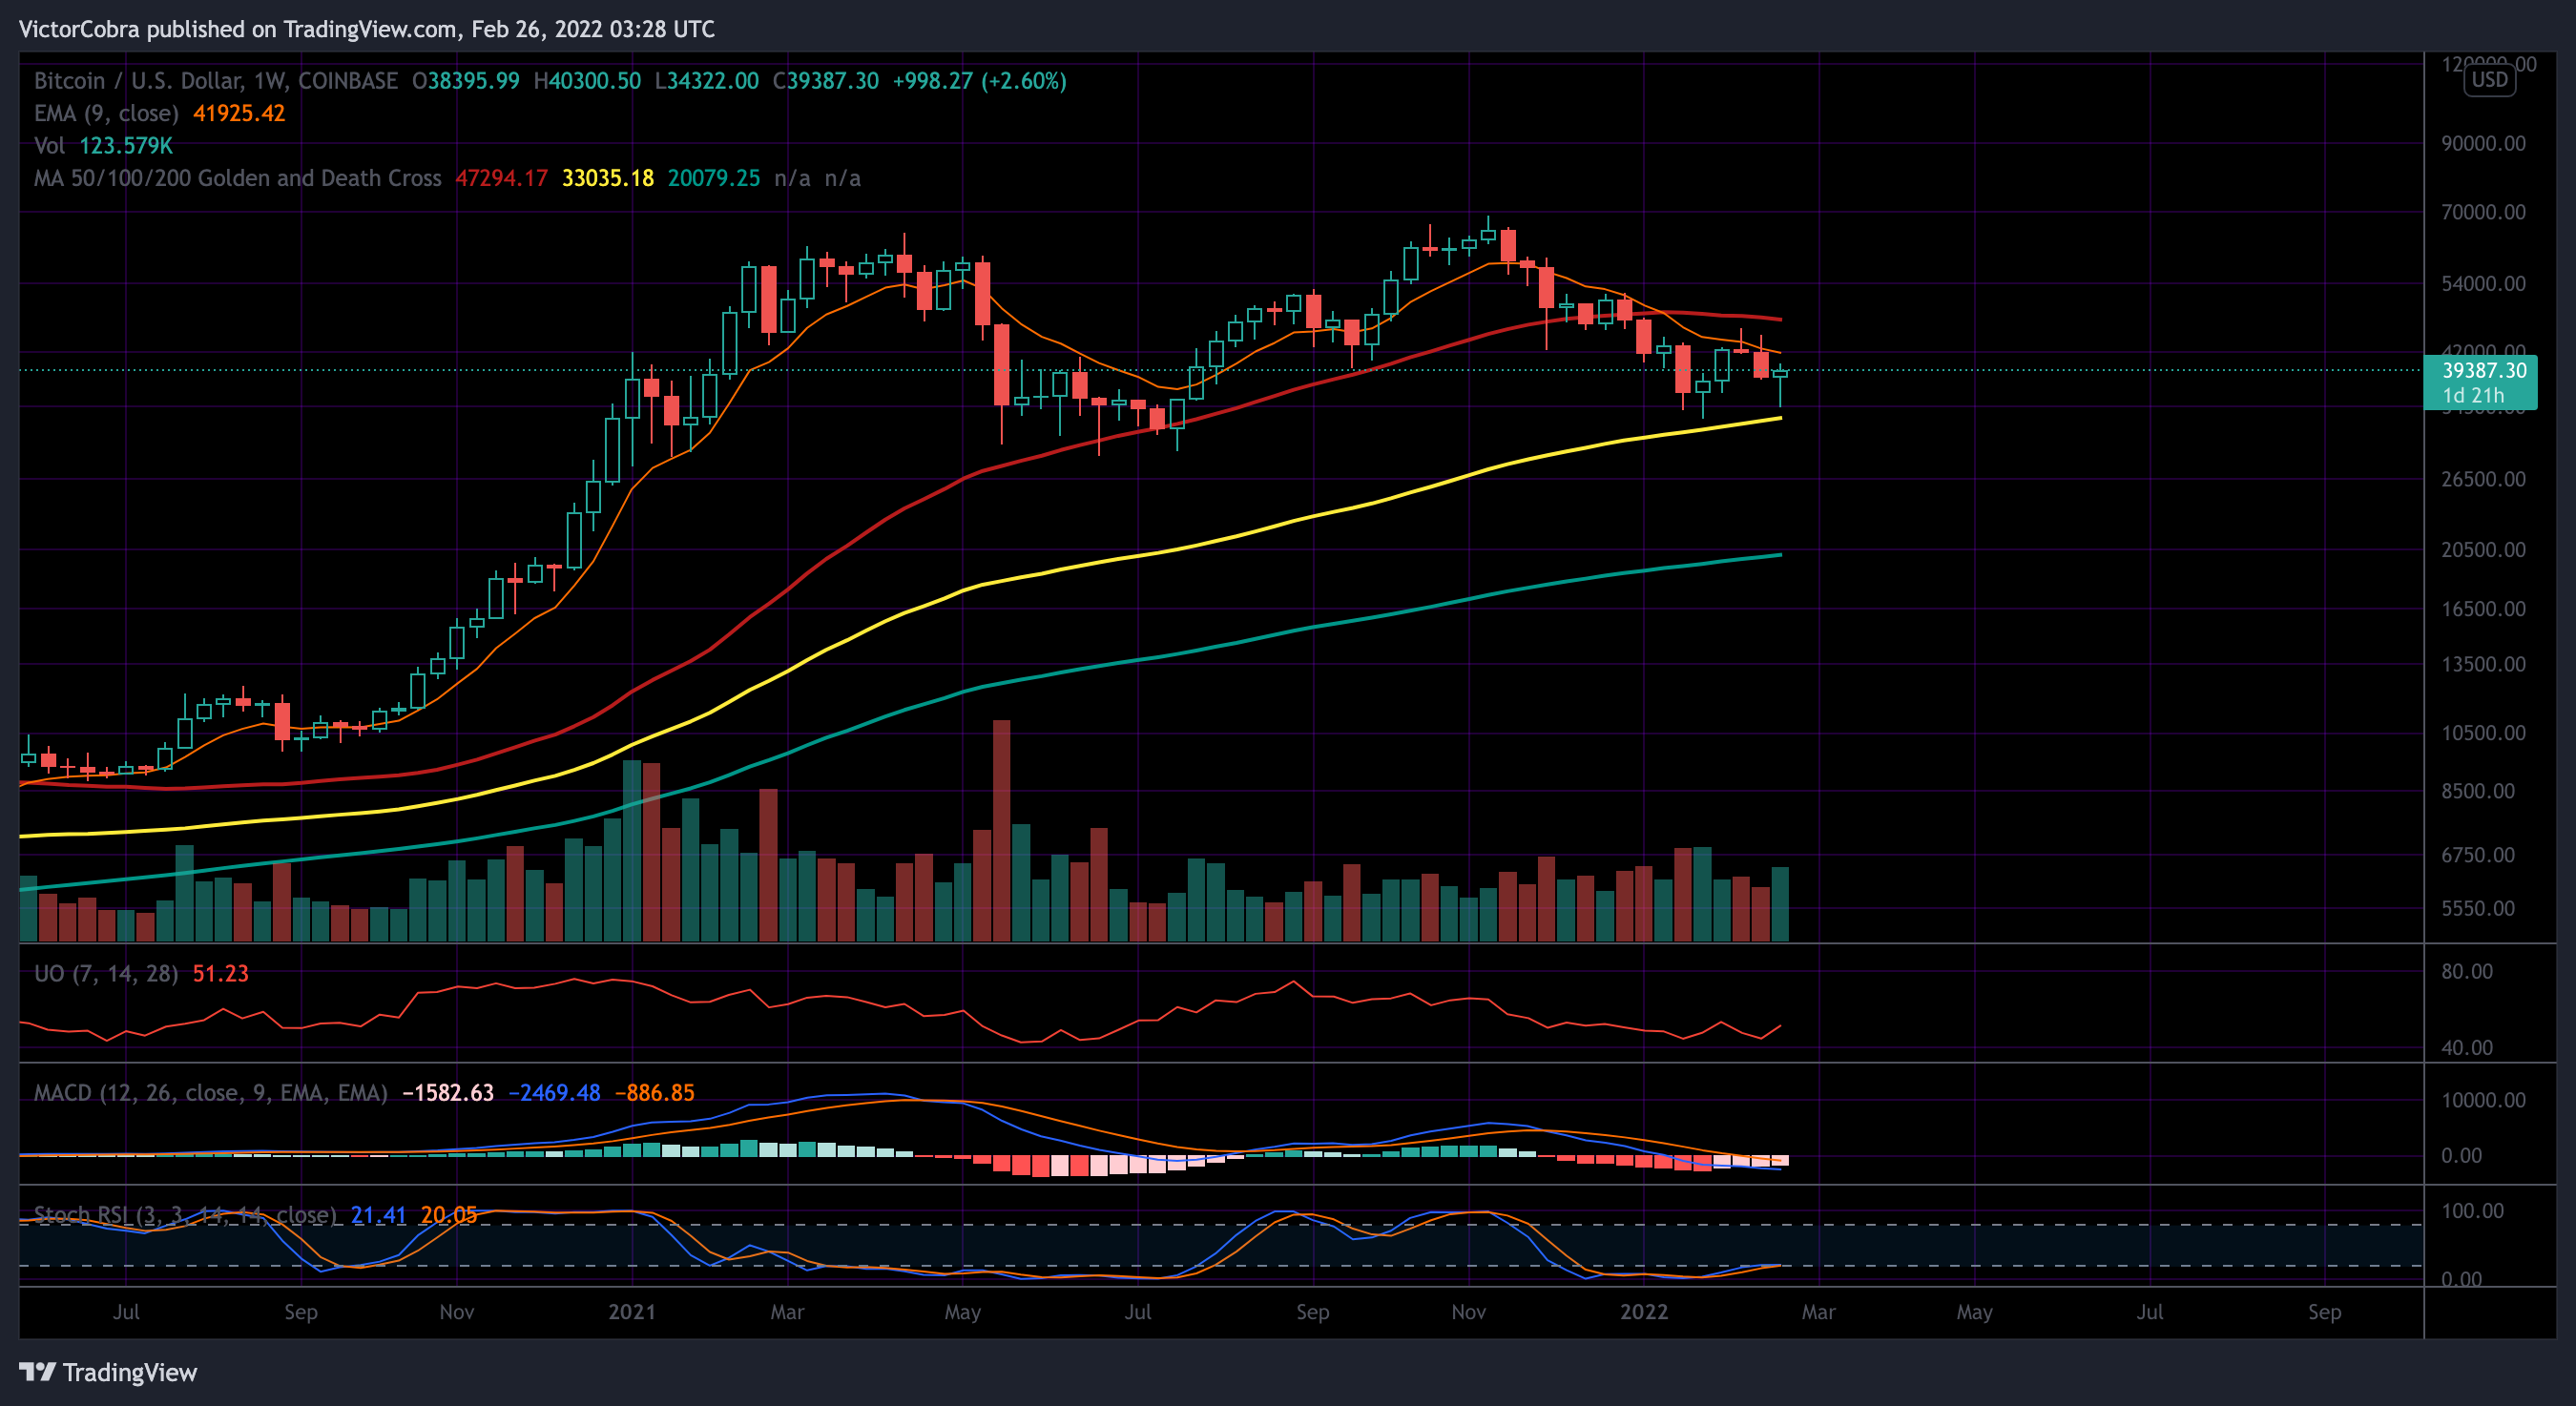Image resolution: width=2576 pixels, height=1406 pixels.
Task: Click the MACD histogram value -1582.63
Action: pos(448,1093)
